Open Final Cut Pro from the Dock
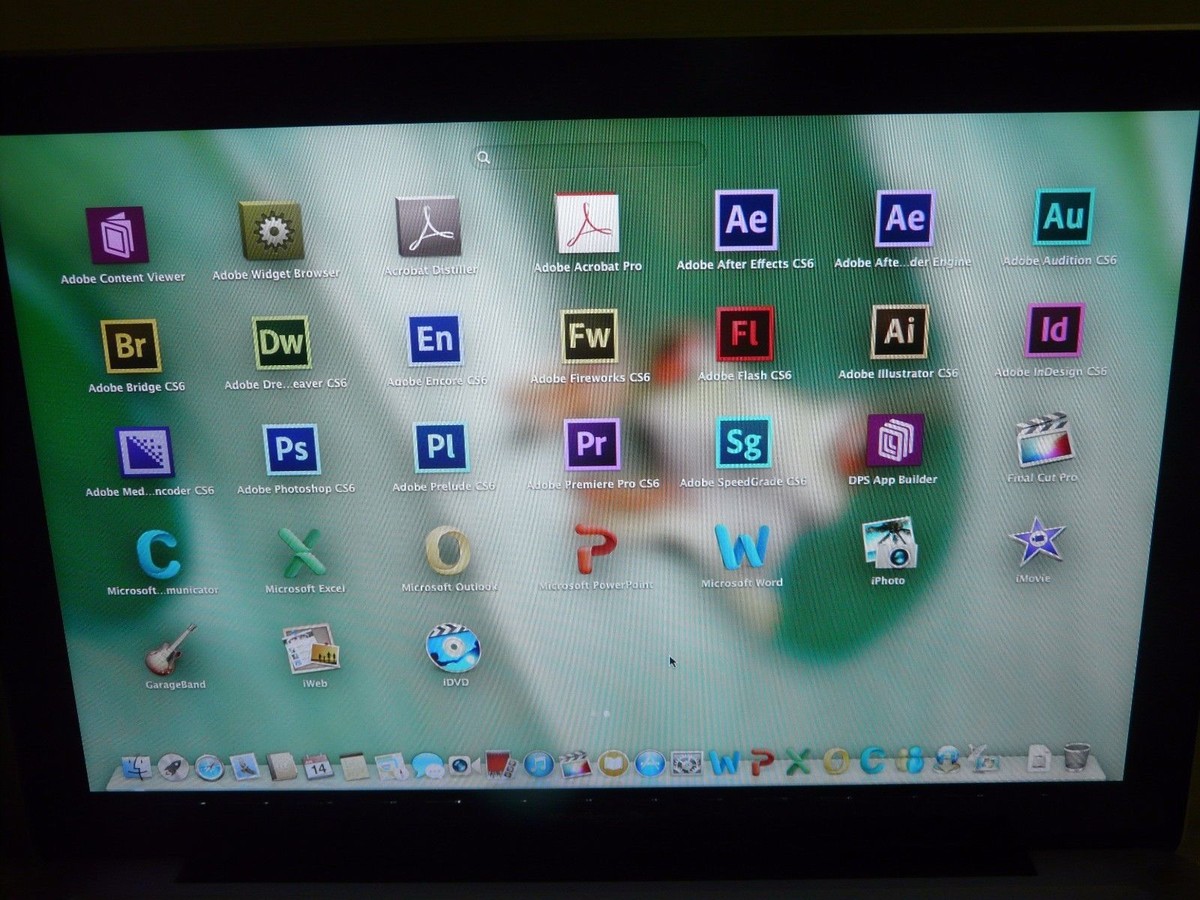This screenshot has width=1200, height=900. click(575, 765)
